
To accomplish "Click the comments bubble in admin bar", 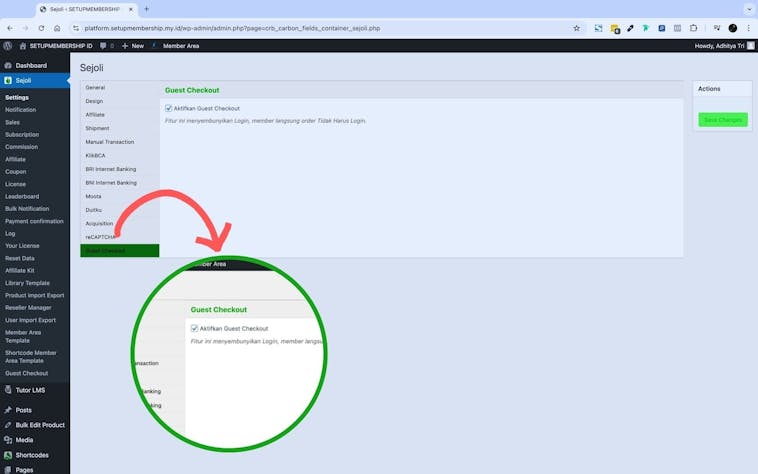I will pos(104,46).
